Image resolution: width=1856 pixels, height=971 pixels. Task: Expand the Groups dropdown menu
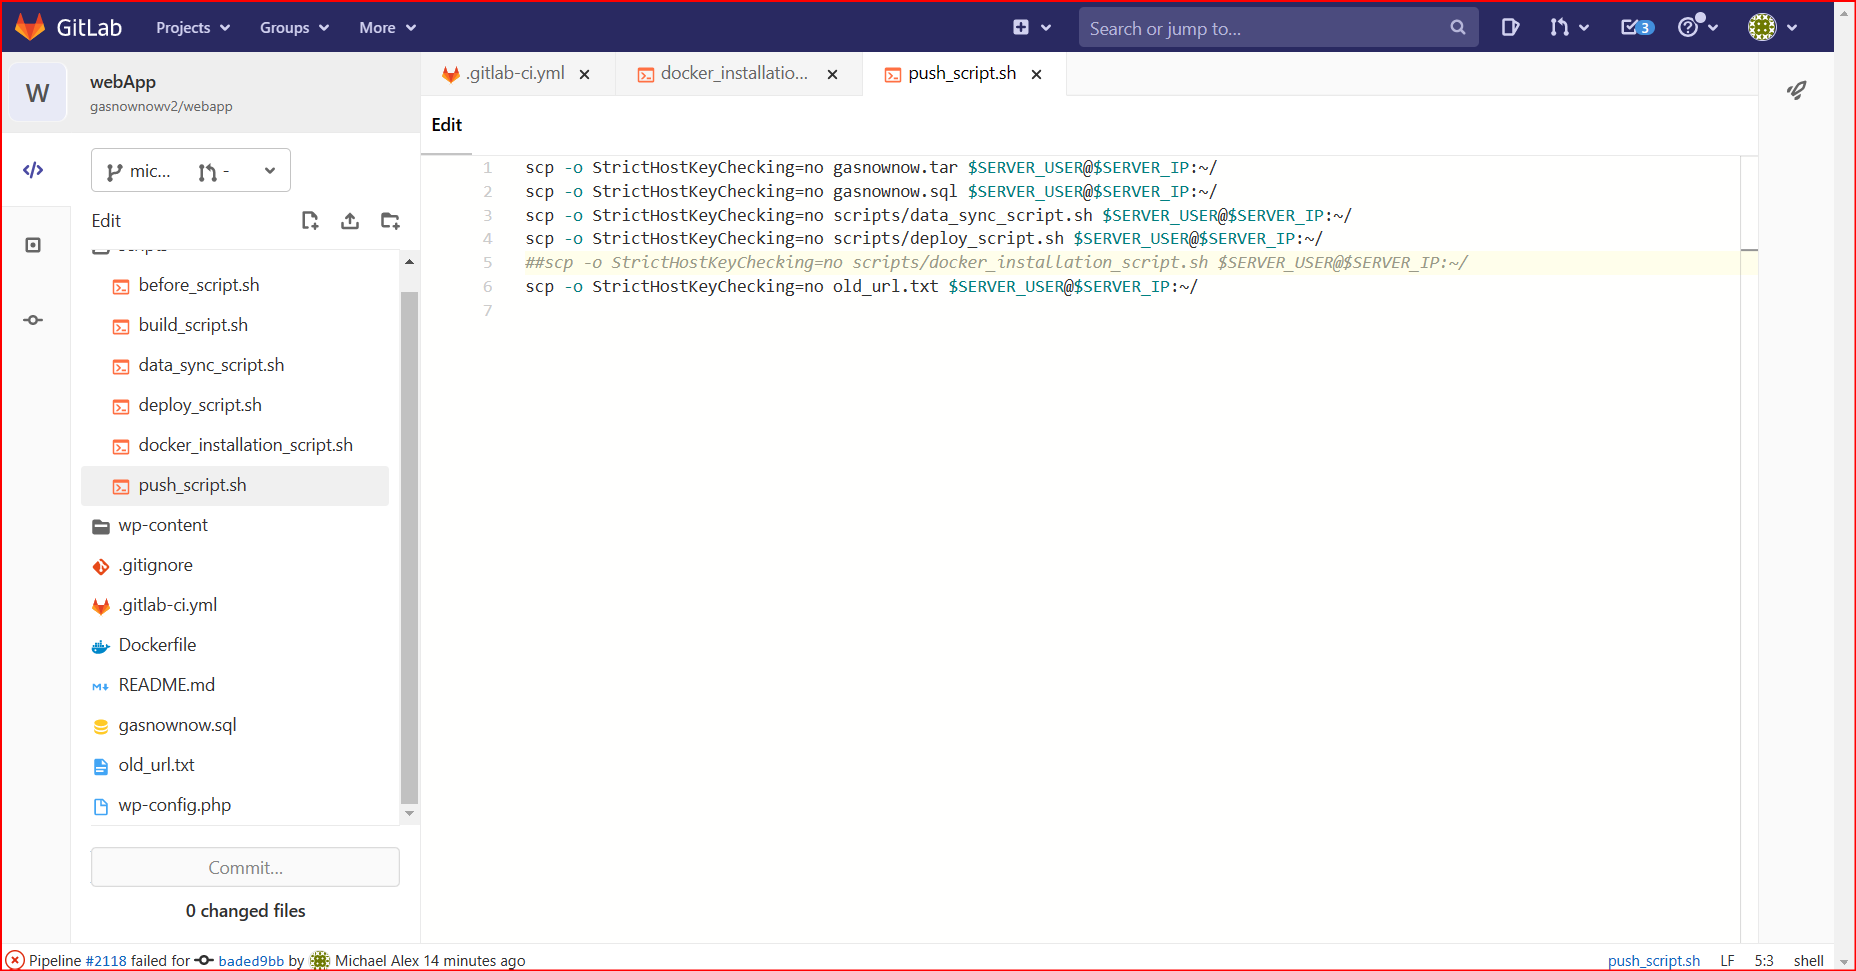[294, 28]
